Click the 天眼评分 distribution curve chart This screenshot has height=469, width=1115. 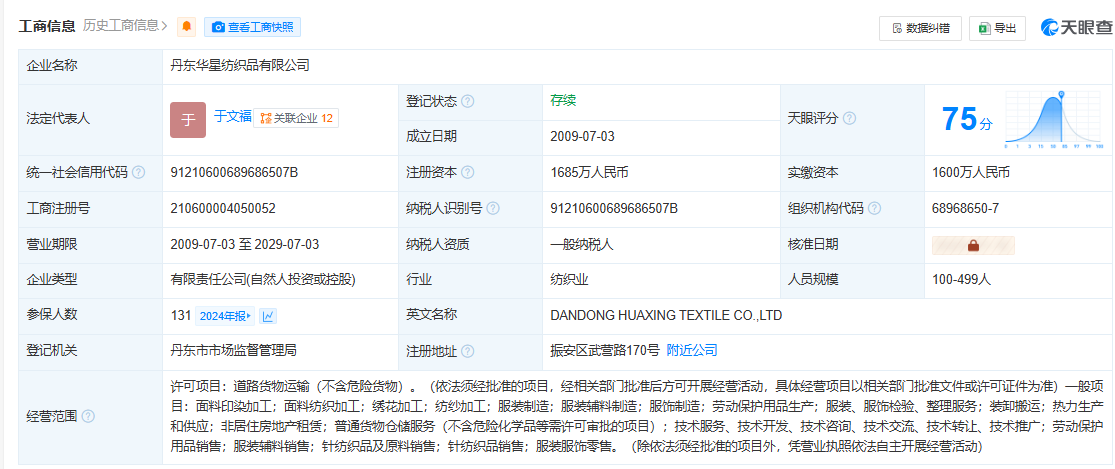[x=1055, y=119]
